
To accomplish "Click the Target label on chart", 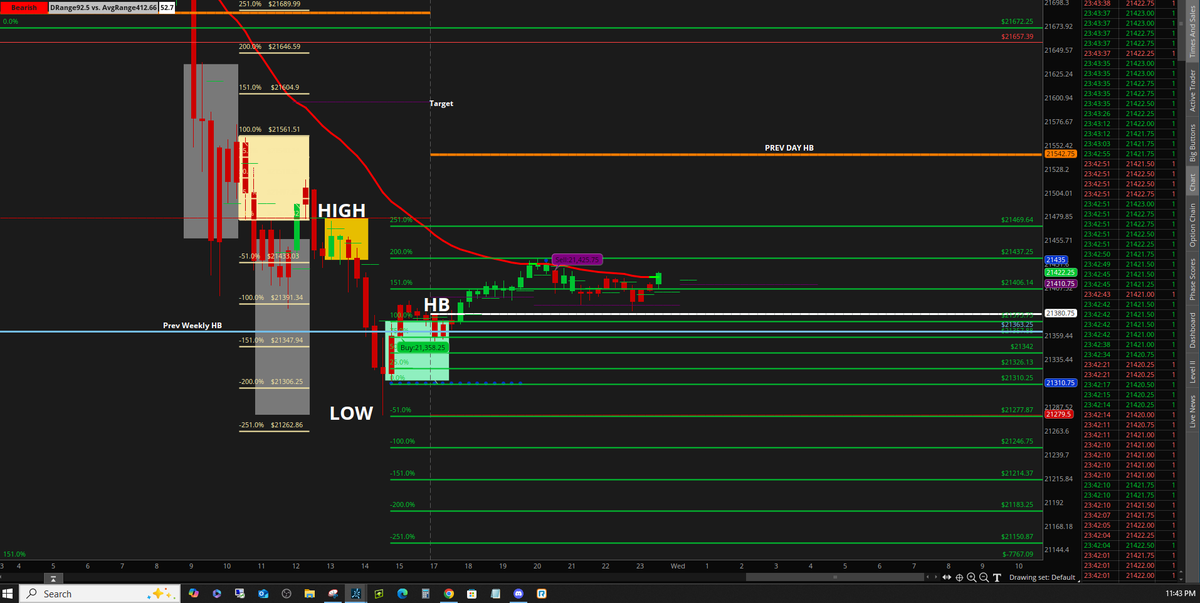I will [441, 103].
